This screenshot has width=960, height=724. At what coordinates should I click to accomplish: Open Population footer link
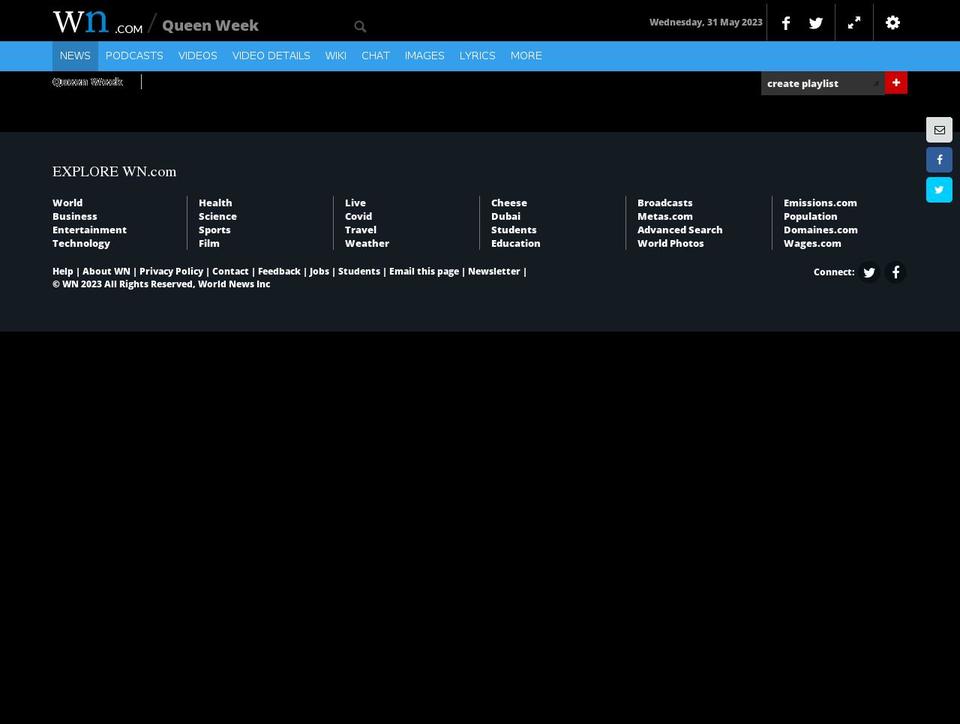pyautogui.click(x=810, y=216)
